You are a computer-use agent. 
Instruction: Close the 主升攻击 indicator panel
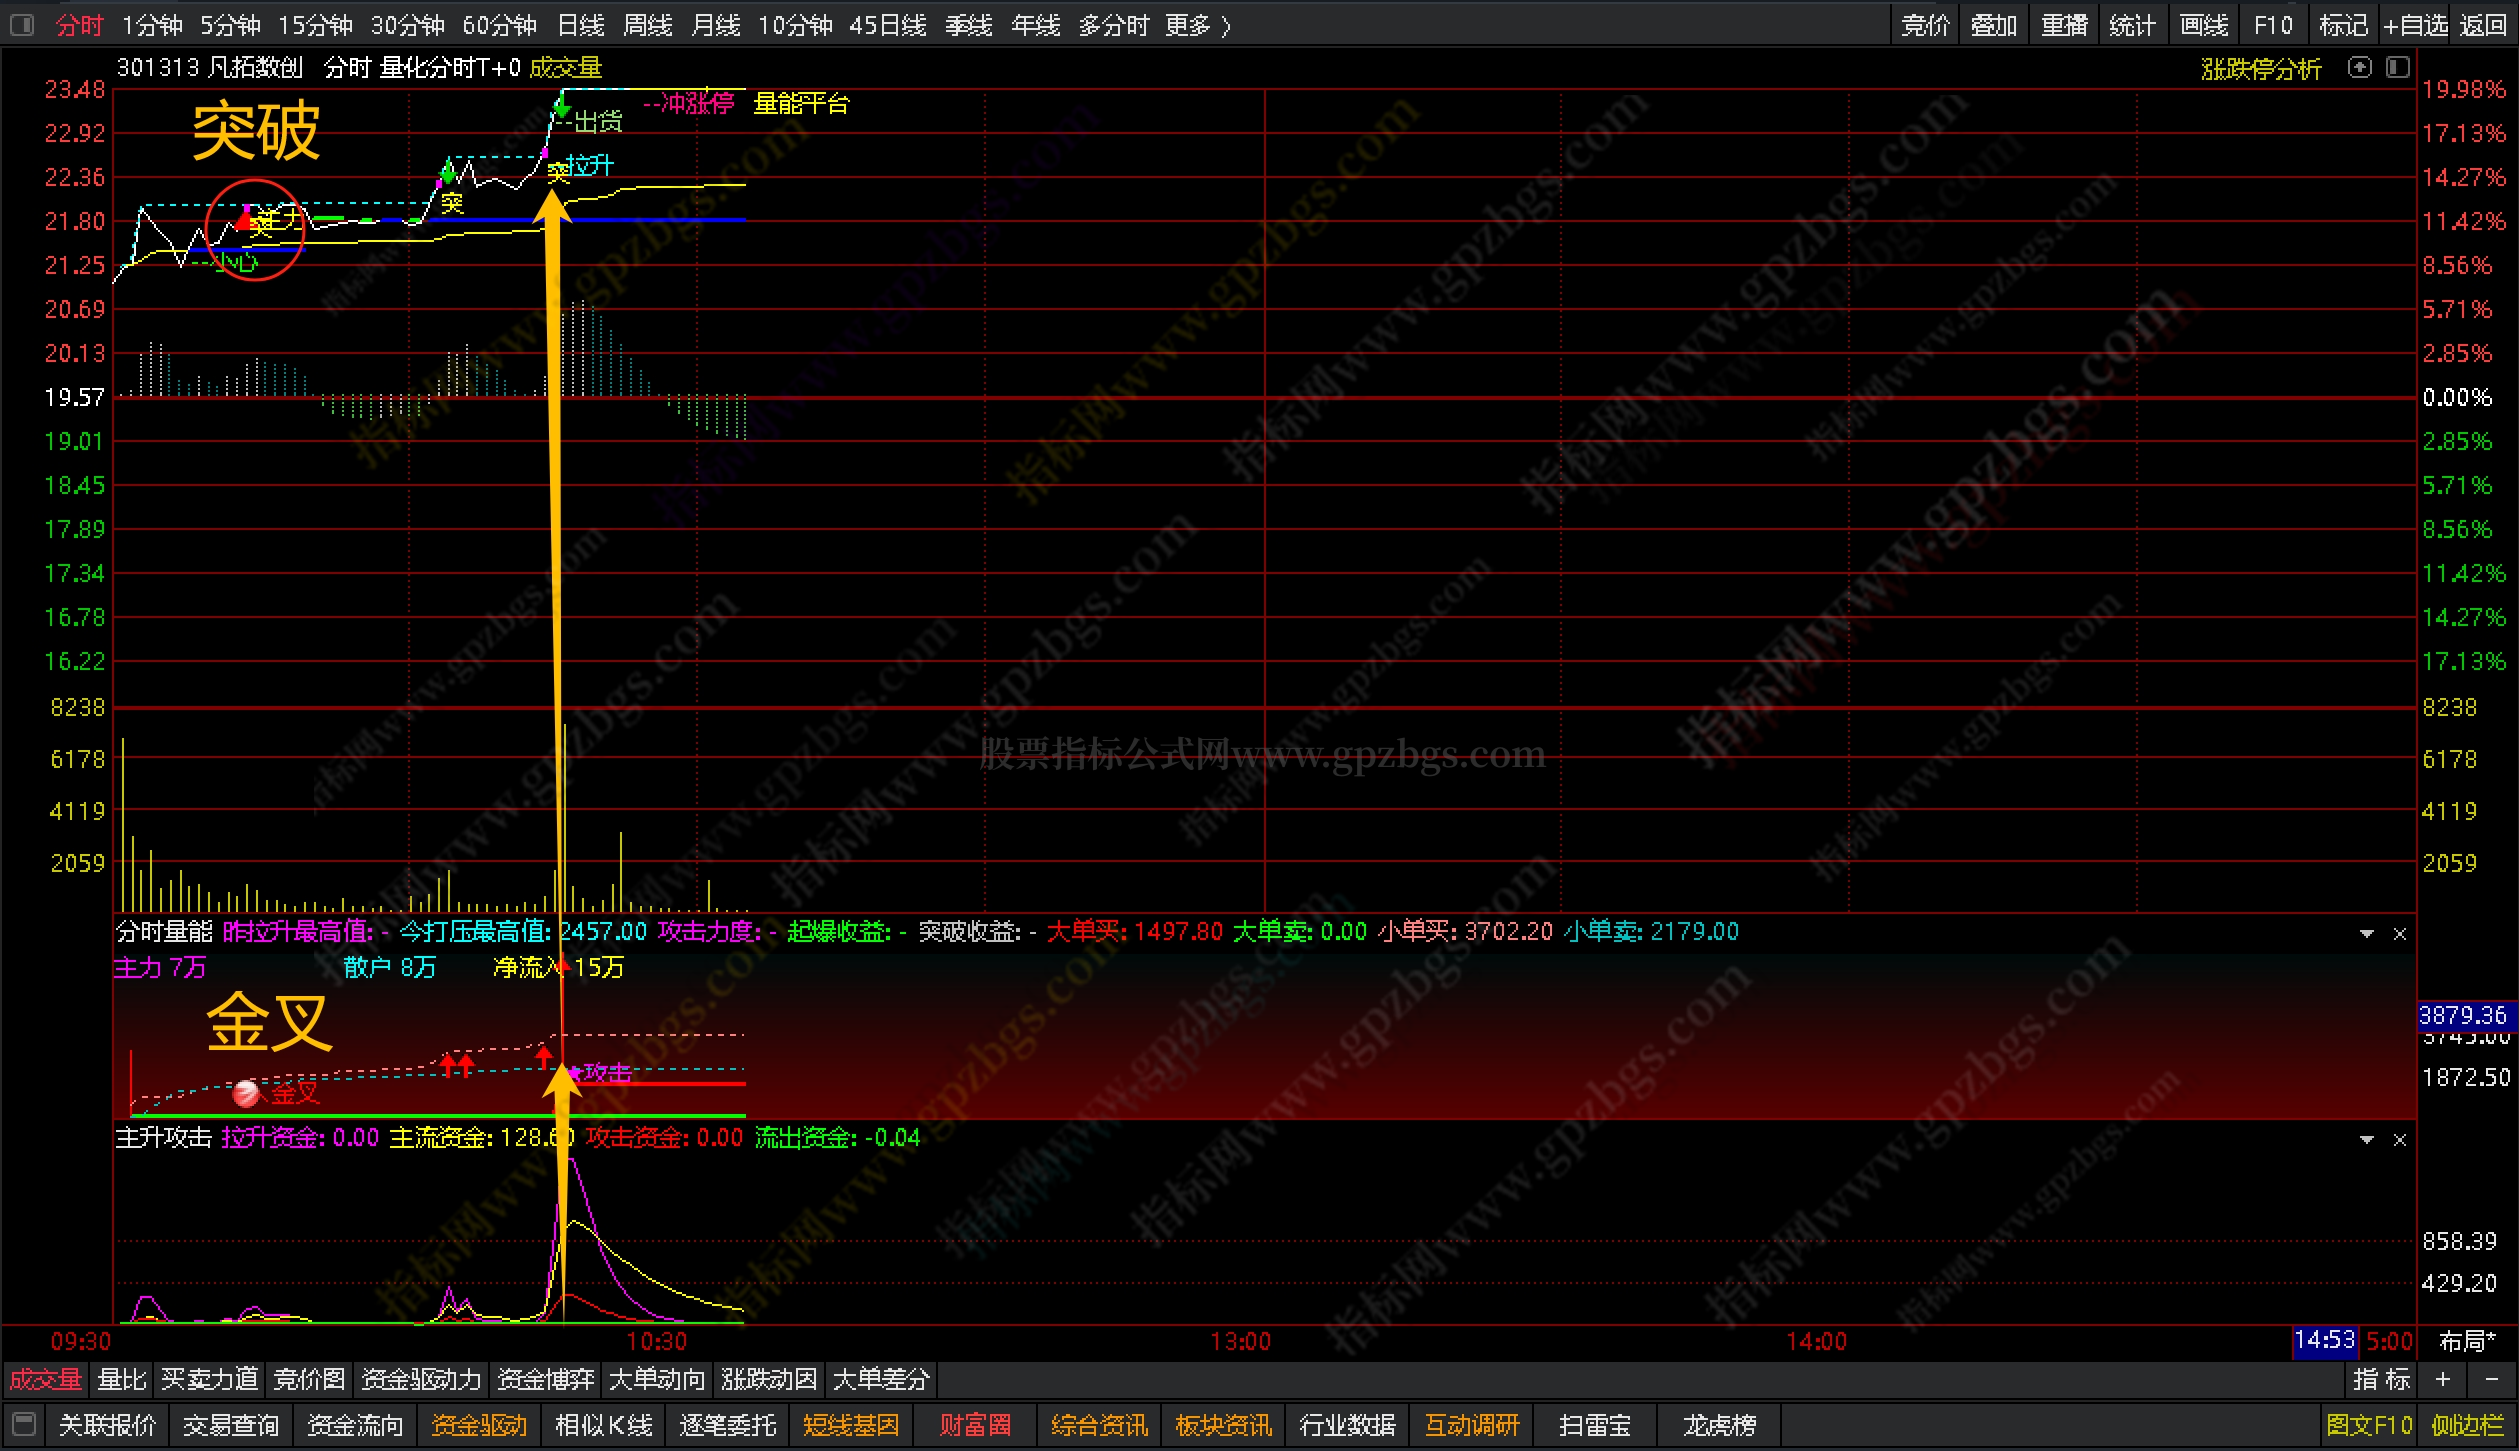coord(2399,1140)
